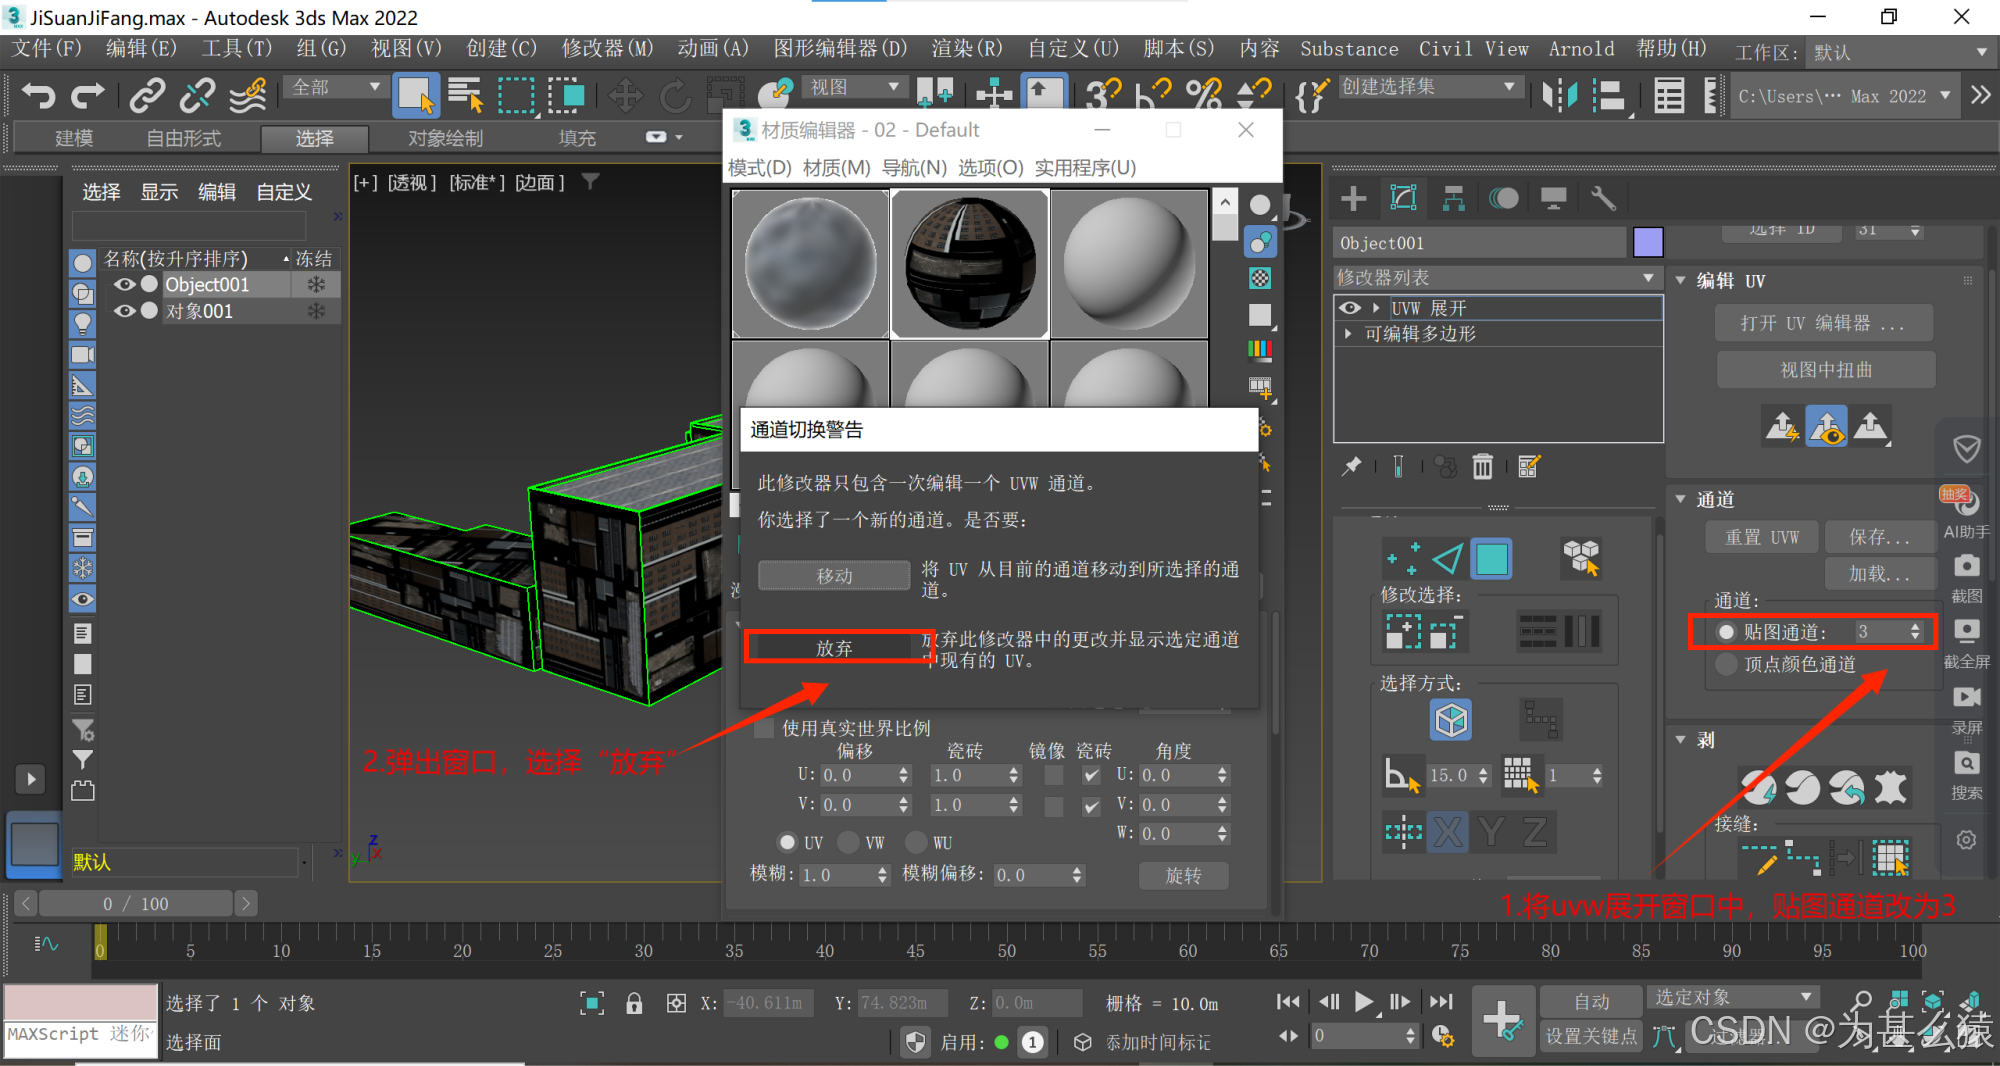Select the 贴图通道 radio button
The width and height of the screenshot is (2000, 1066).
(x=1726, y=632)
